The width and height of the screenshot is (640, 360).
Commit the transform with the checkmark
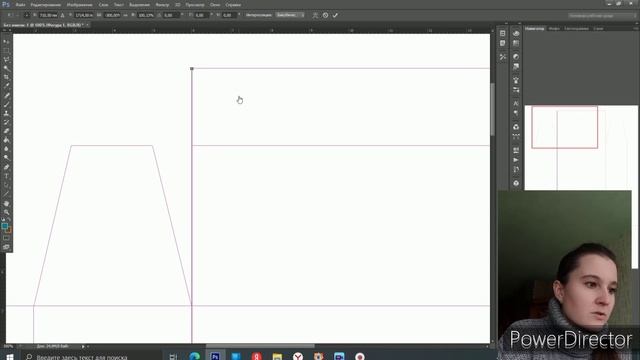335,15
